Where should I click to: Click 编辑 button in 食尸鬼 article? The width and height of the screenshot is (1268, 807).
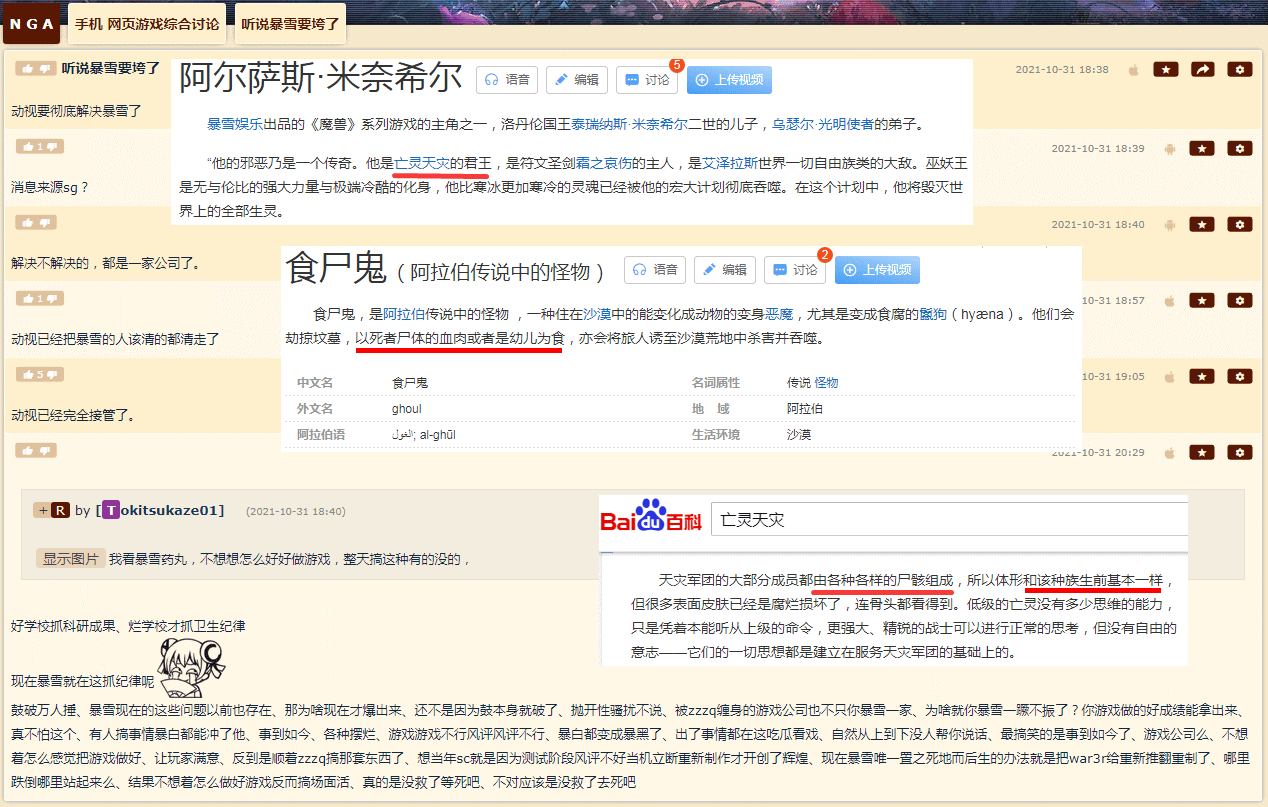[x=725, y=270]
